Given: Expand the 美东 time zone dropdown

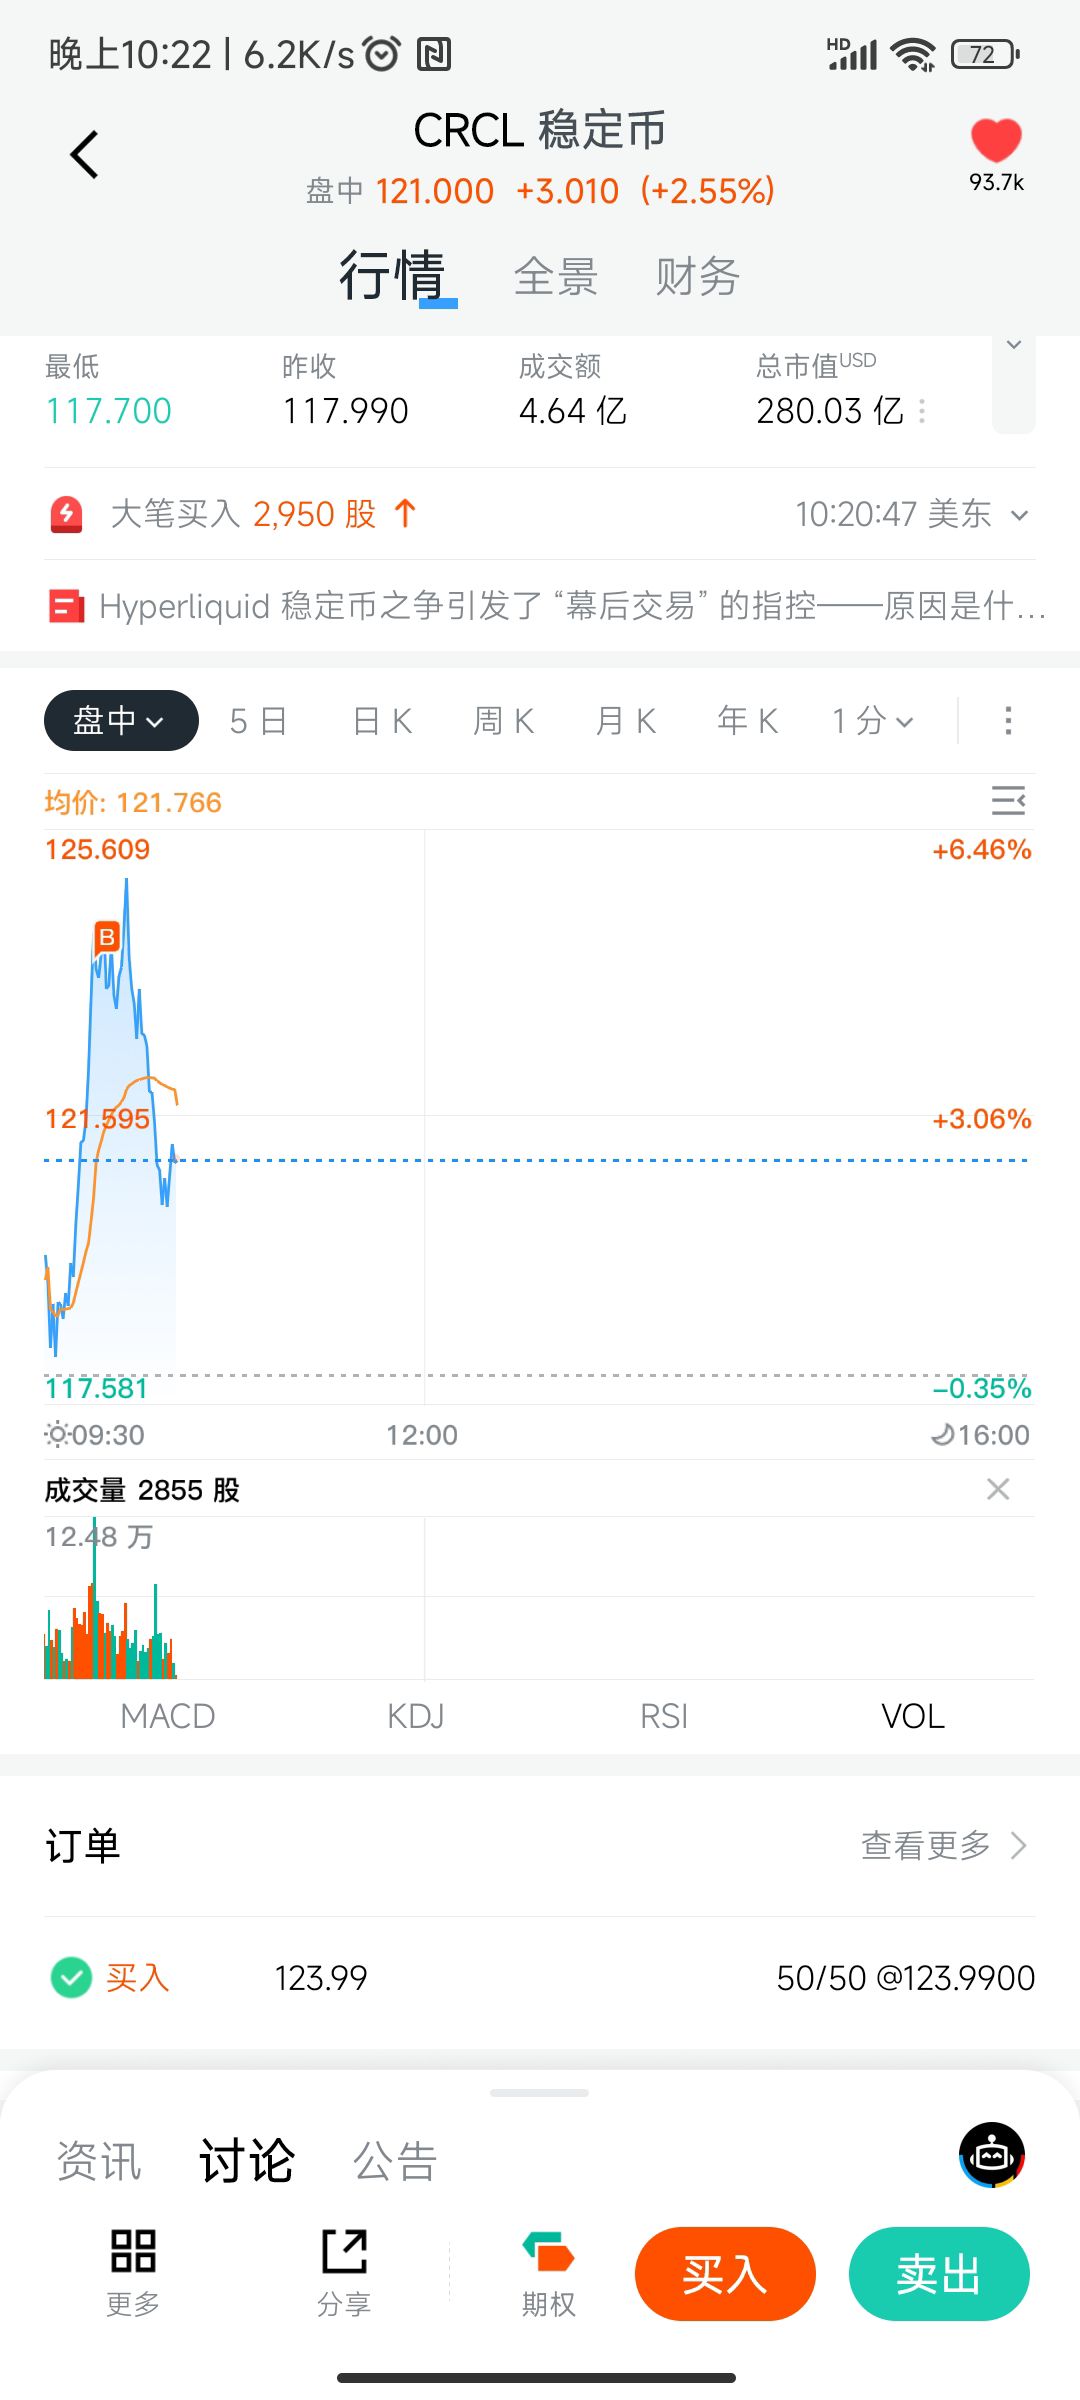Looking at the screenshot, I should (x=1019, y=515).
